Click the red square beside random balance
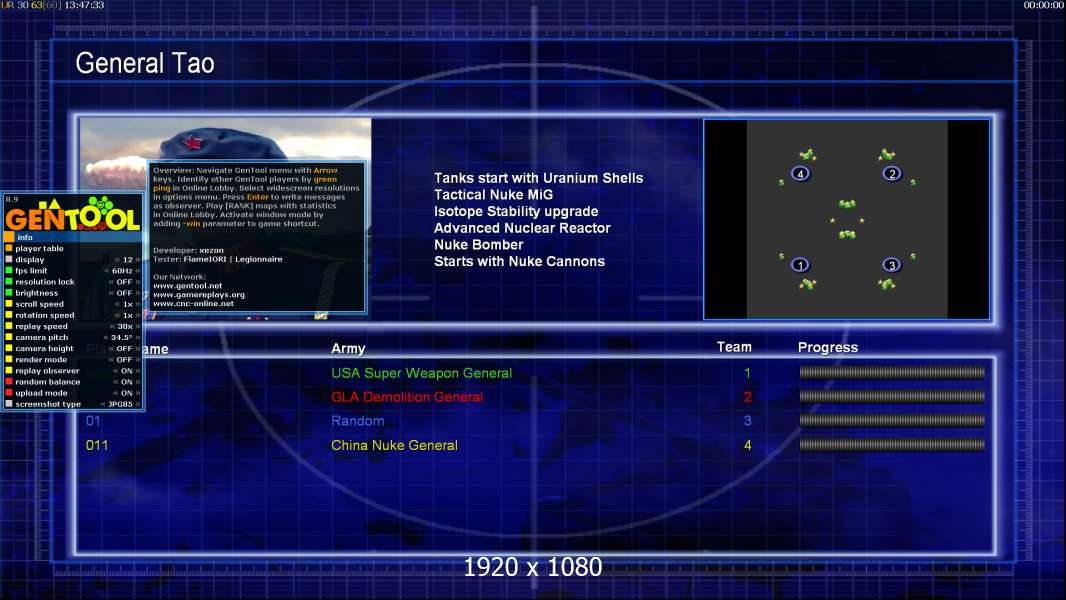Screen dimensions: 1066x600 coord(9,381)
